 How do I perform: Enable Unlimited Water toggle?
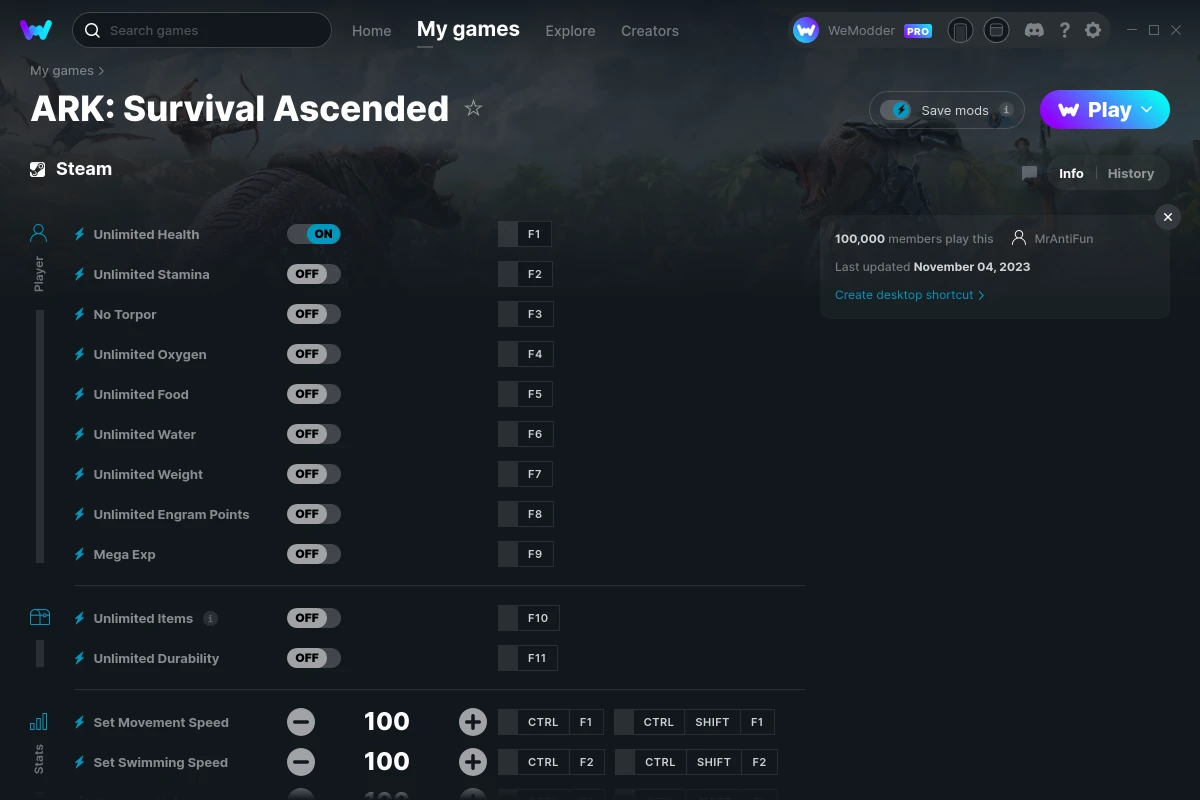pyautogui.click(x=314, y=434)
